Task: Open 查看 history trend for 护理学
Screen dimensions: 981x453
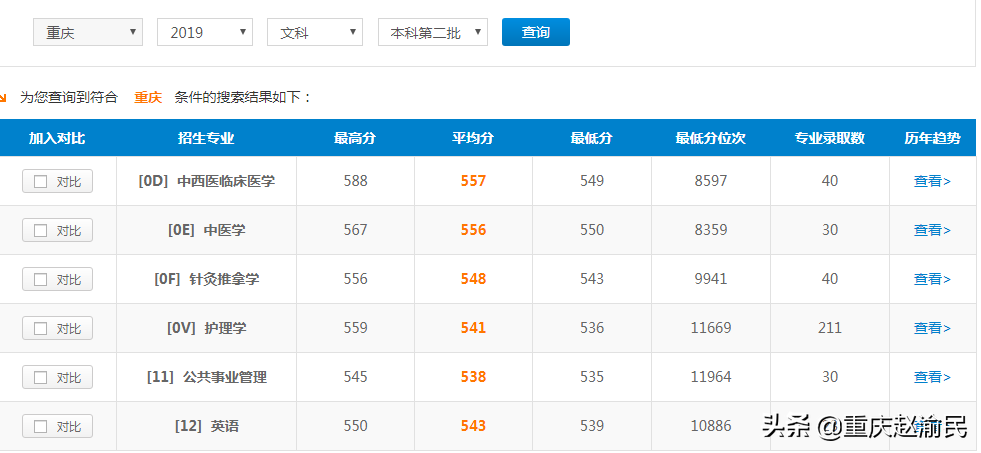Action: point(932,329)
